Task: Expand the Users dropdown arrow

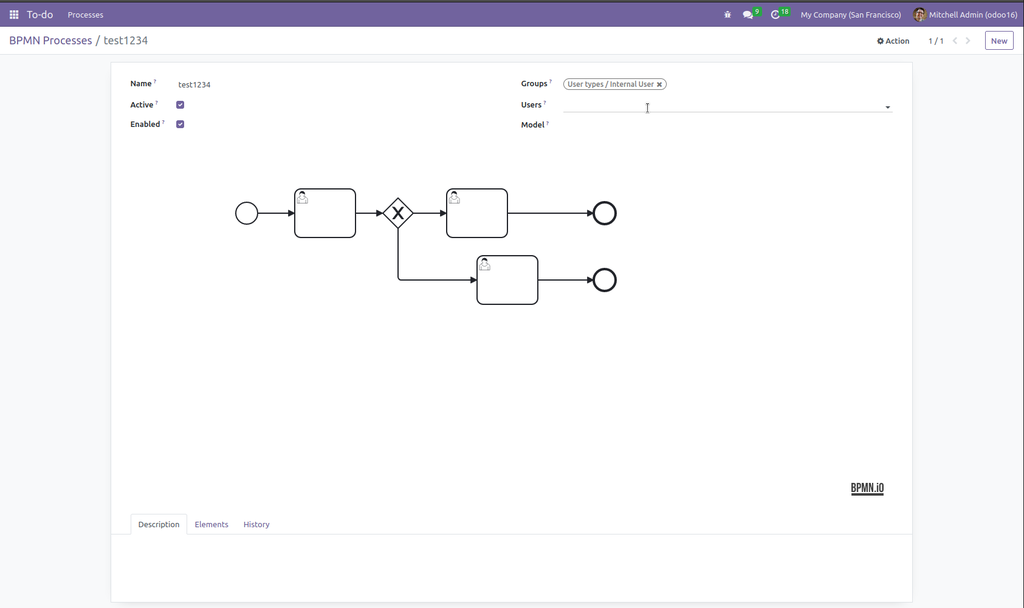Action: pos(888,107)
